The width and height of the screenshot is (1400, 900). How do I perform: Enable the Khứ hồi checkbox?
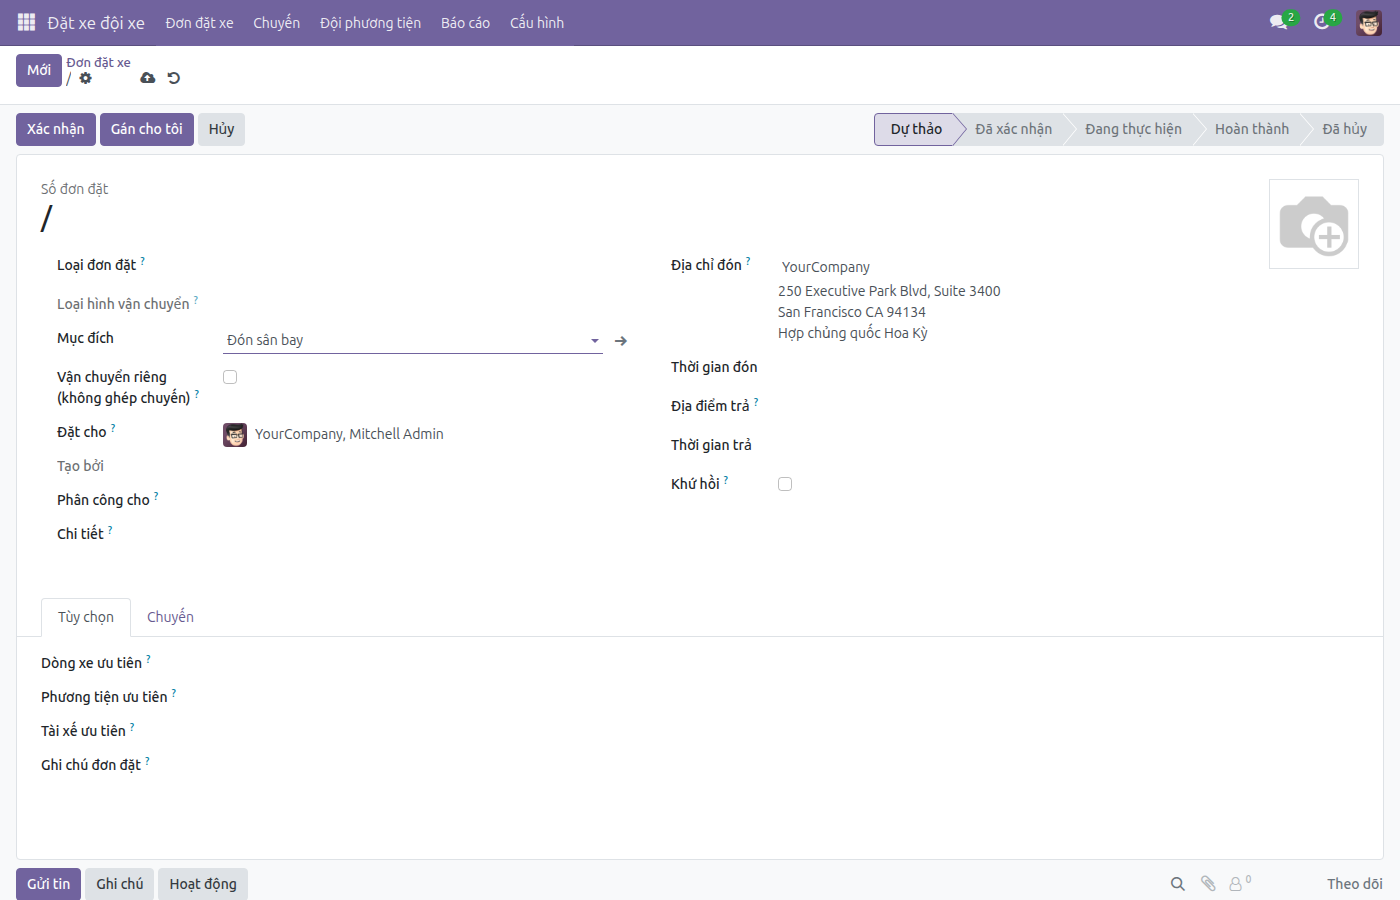[785, 484]
